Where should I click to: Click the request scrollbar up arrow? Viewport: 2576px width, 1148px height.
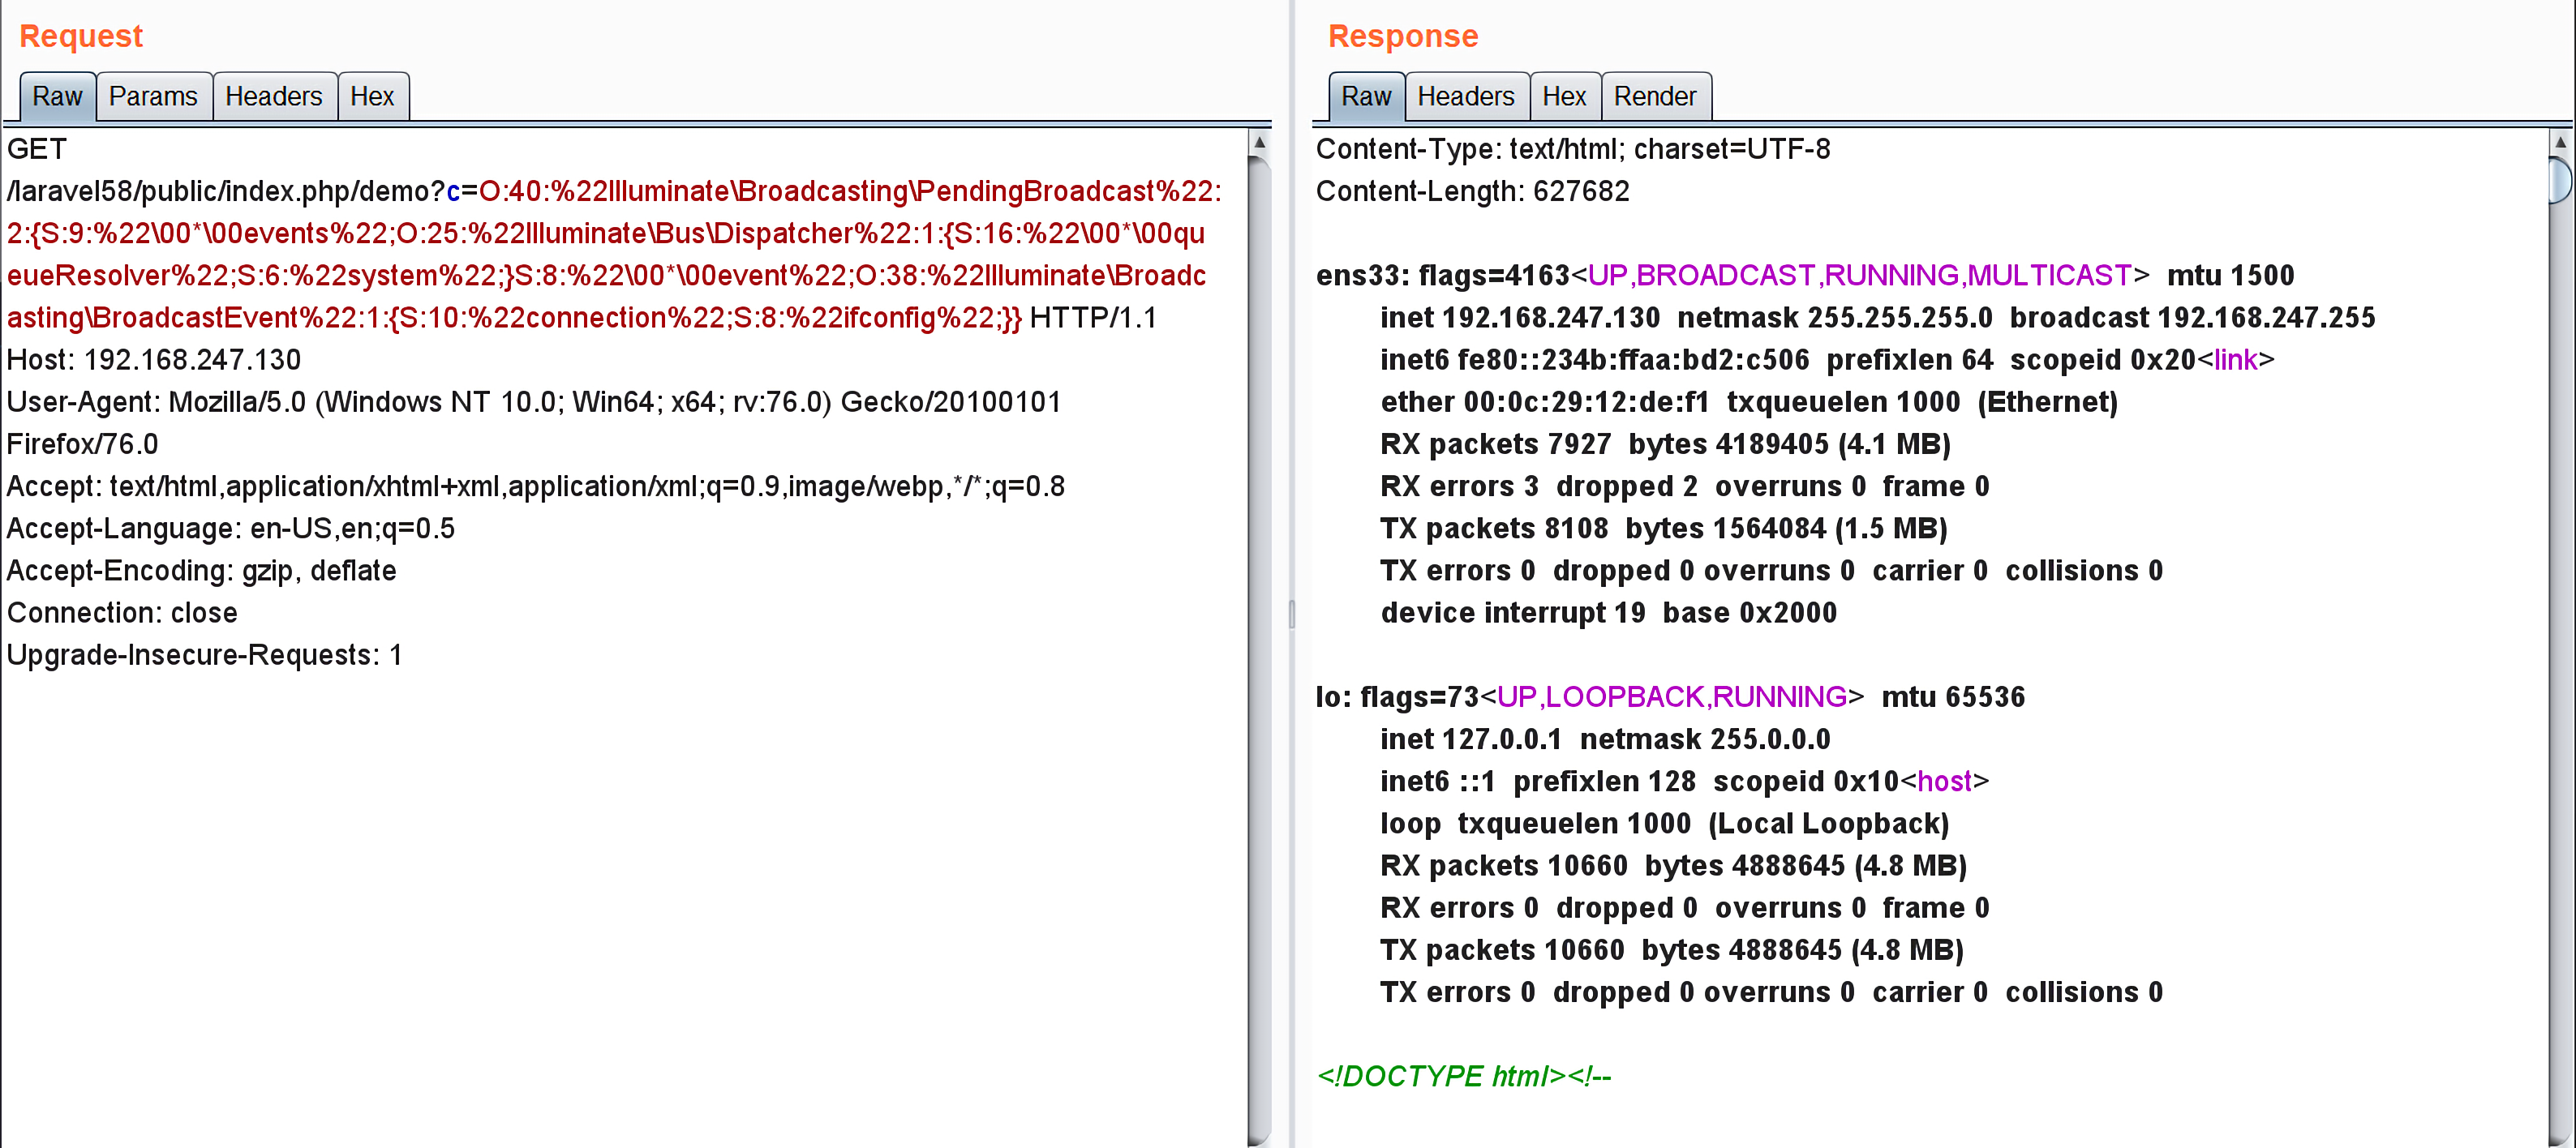tap(1260, 142)
